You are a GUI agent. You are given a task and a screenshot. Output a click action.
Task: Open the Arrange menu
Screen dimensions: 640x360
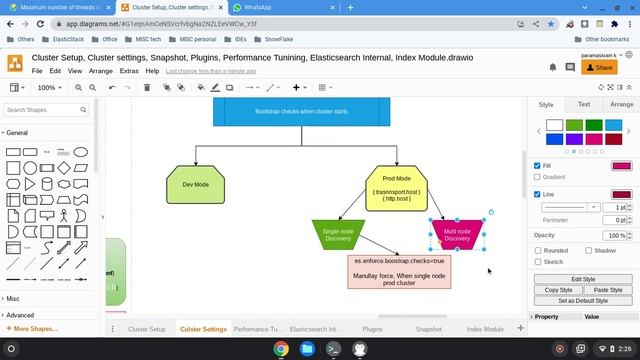[101, 71]
